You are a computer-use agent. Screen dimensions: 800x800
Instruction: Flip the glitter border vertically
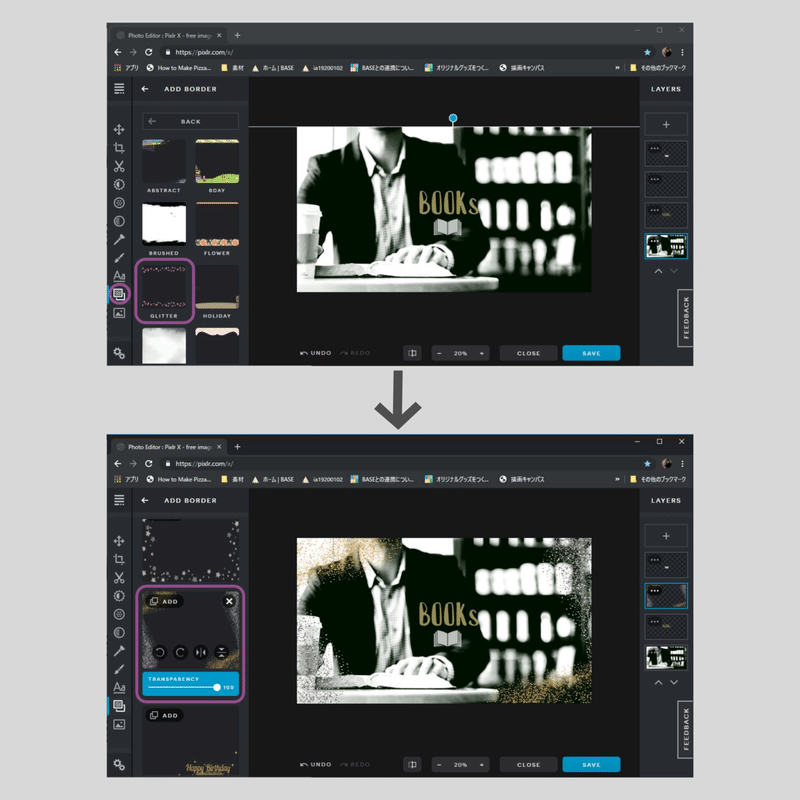click(x=221, y=652)
